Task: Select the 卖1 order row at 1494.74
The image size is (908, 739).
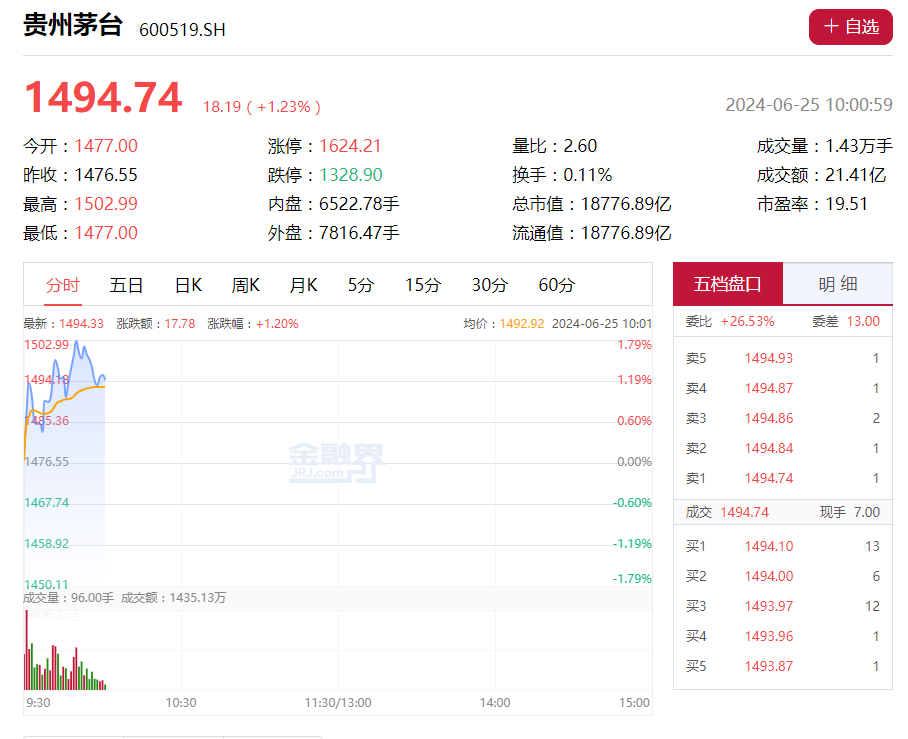Action: (x=783, y=479)
